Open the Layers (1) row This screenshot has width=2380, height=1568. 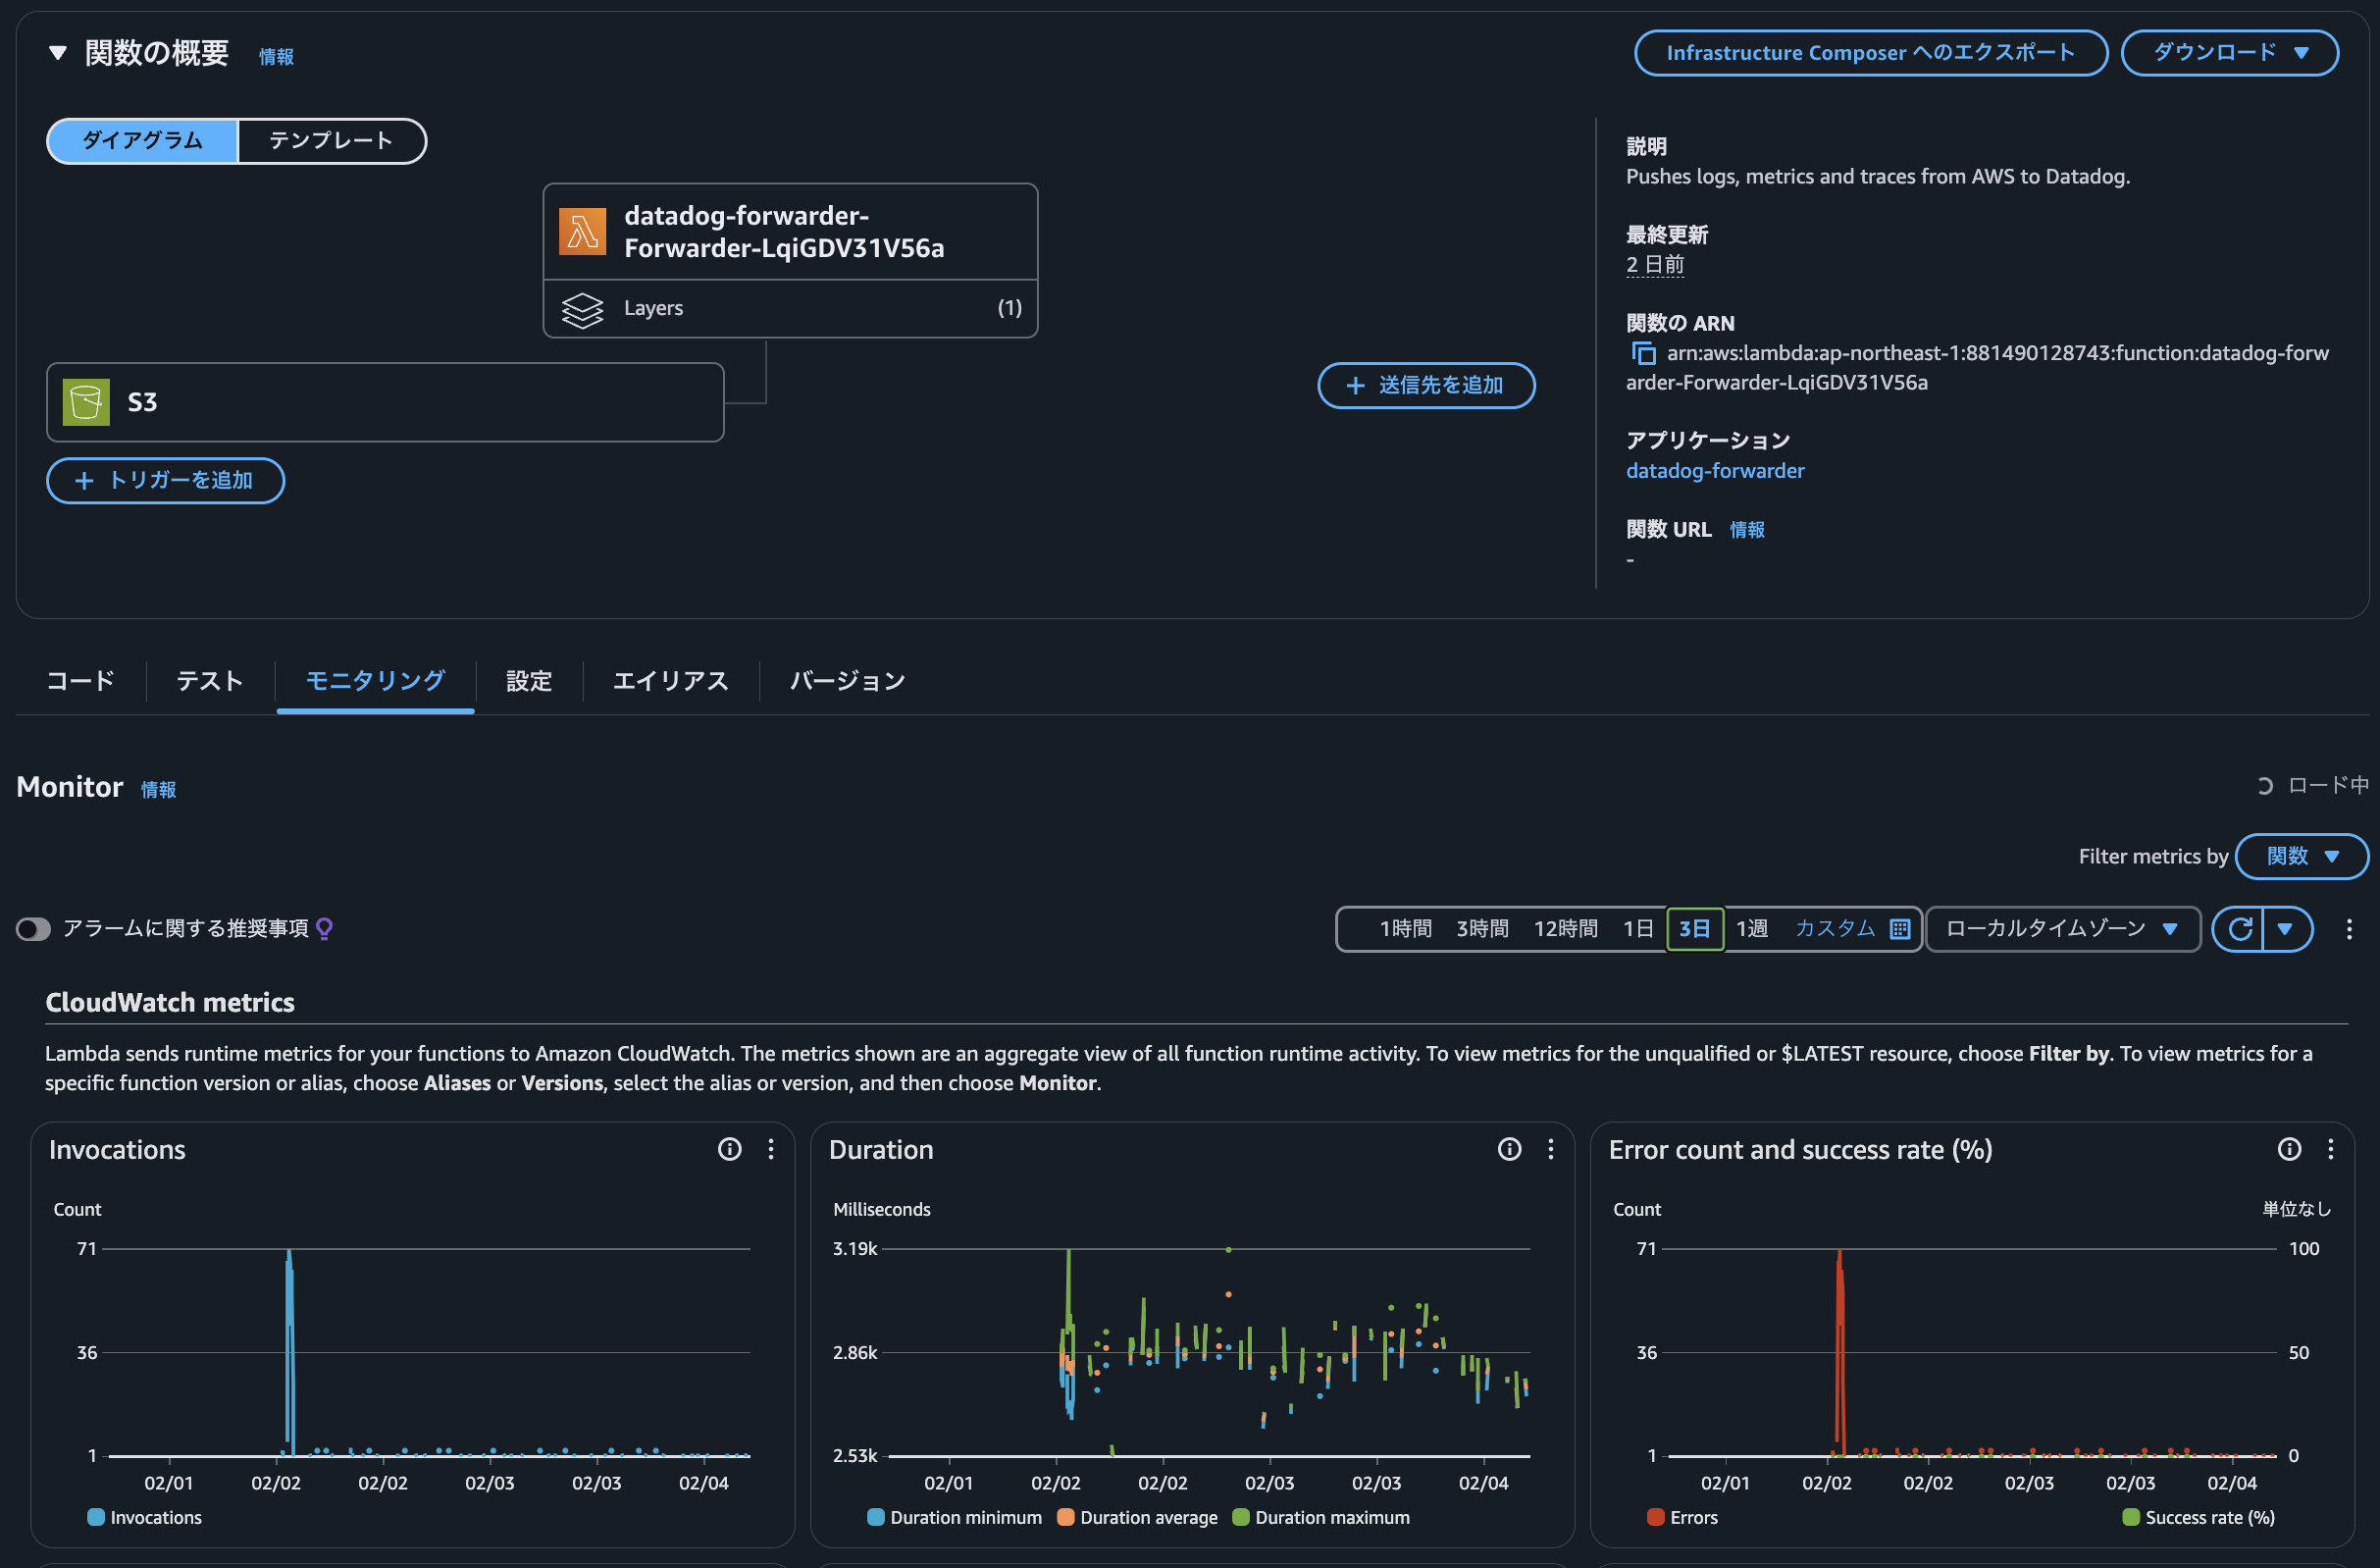pos(790,309)
